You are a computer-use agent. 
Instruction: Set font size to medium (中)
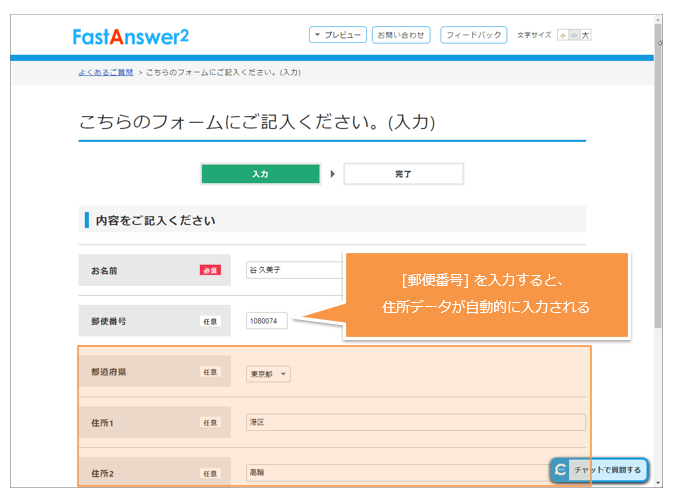tap(574, 35)
